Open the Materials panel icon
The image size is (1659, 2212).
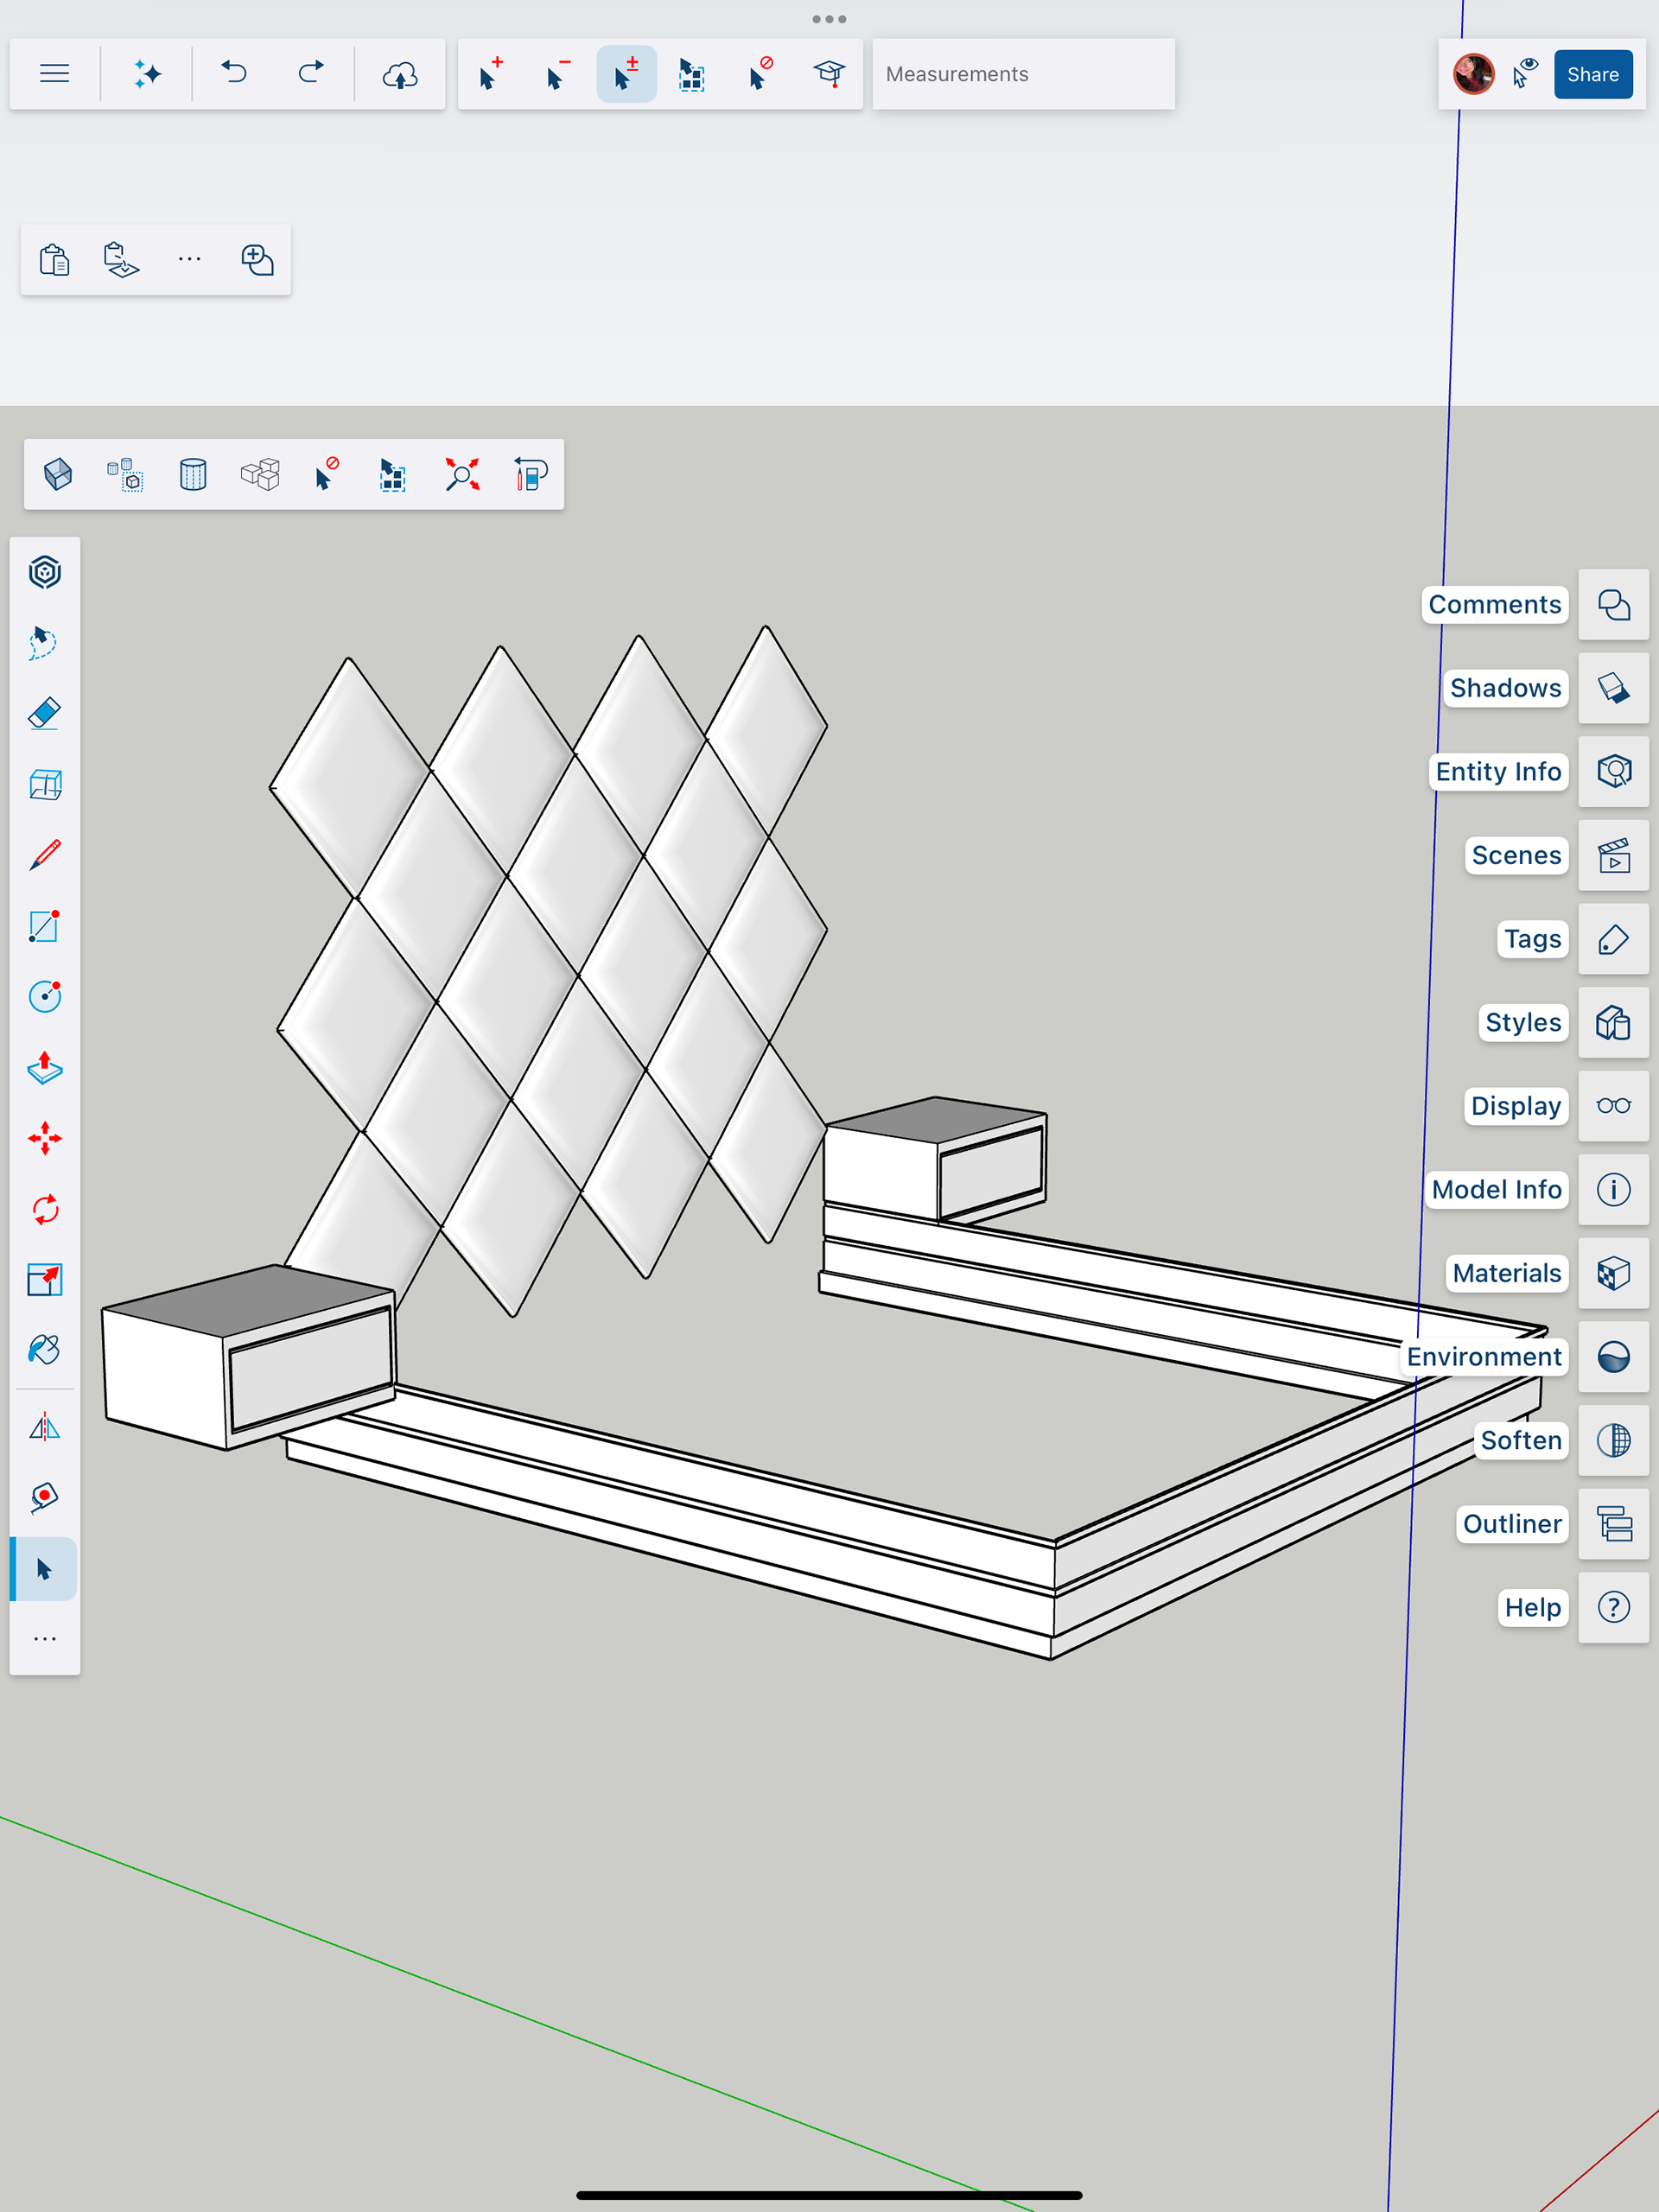[x=1613, y=1273]
